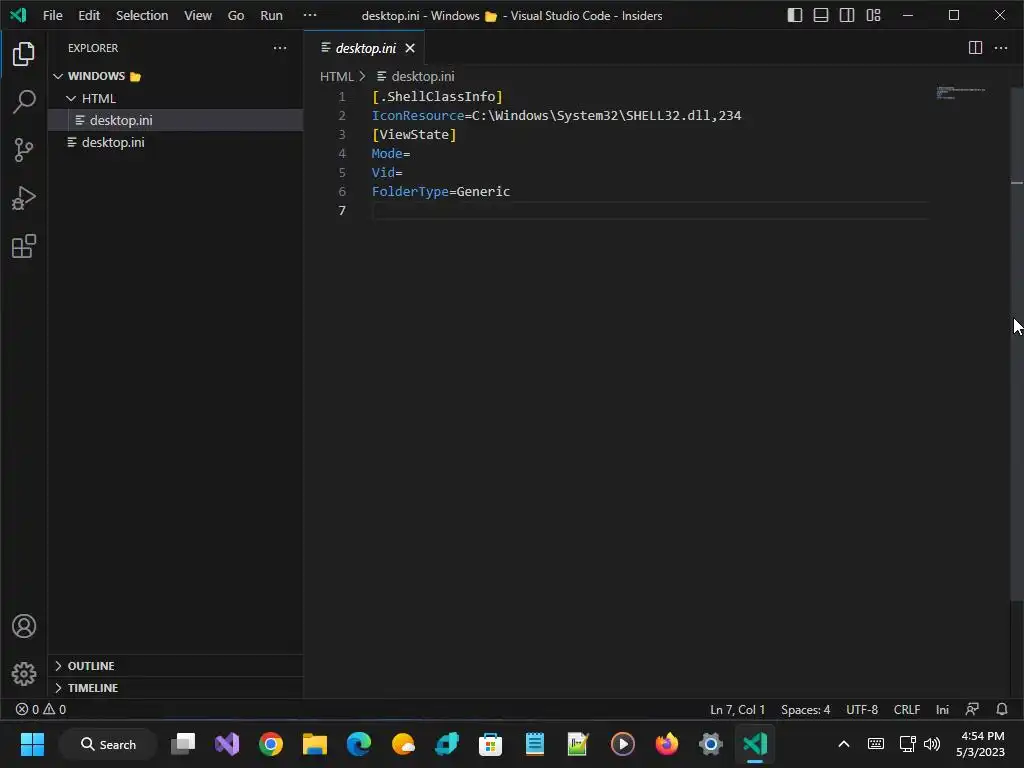
Task: Expand the TIMELINE section
Action: click(x=175, y=688)
